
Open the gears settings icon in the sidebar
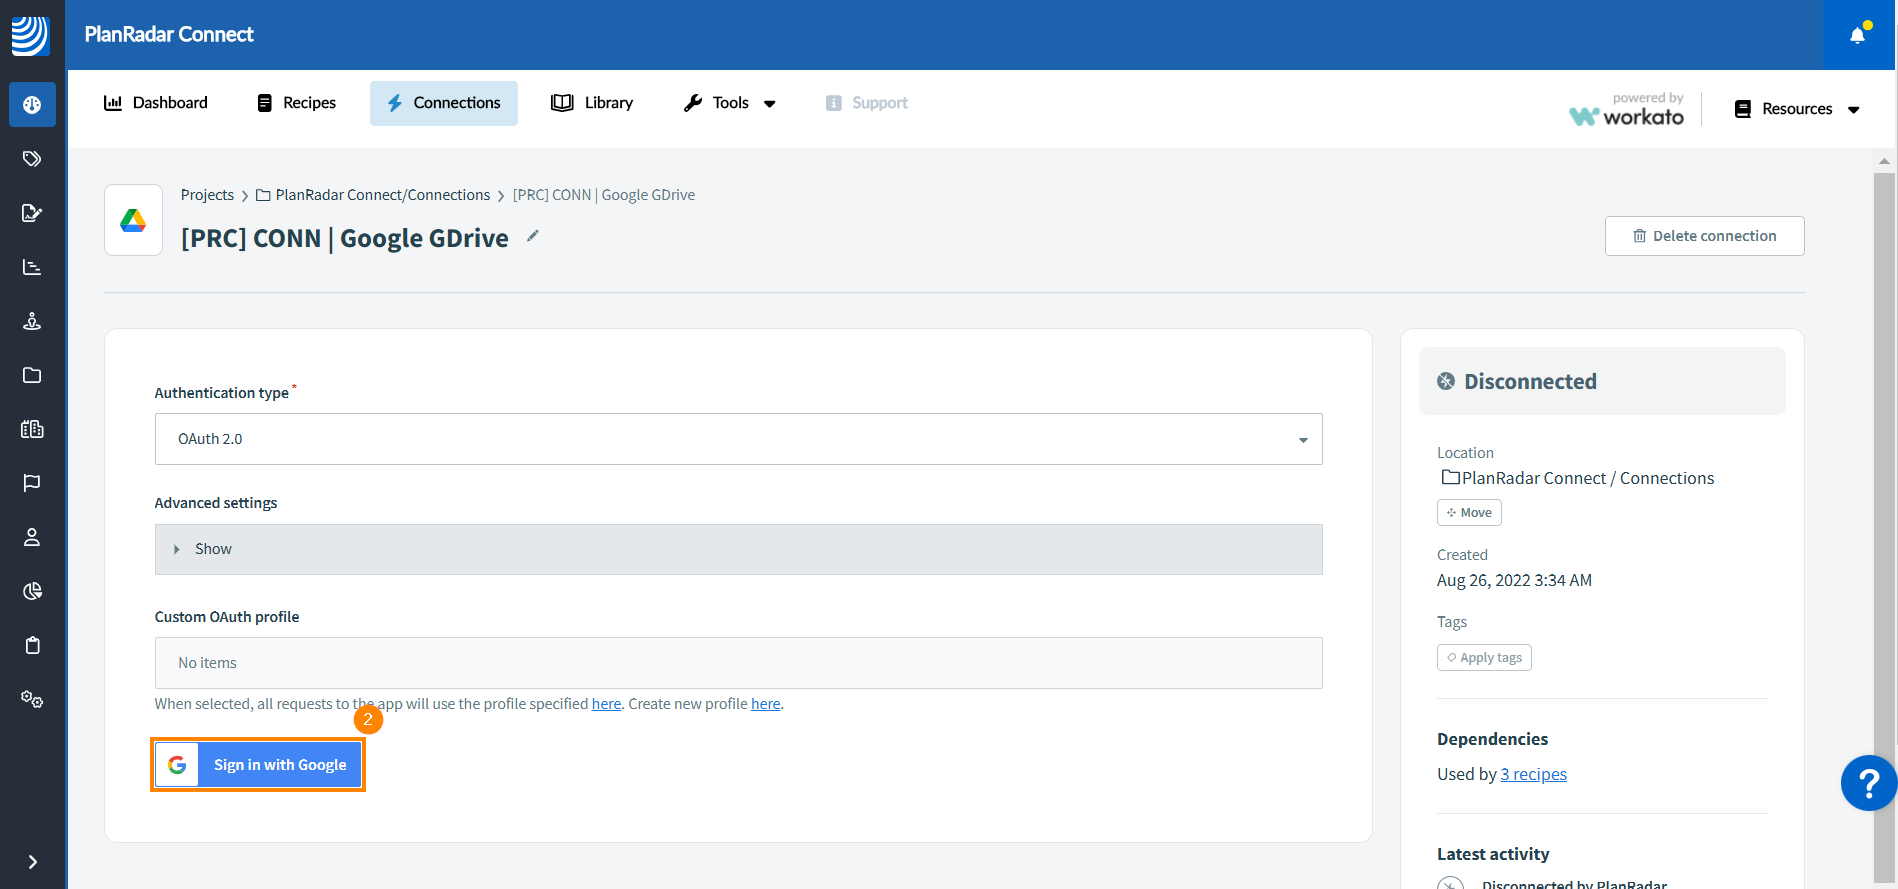pyautogui.click(x=32, y=699)
